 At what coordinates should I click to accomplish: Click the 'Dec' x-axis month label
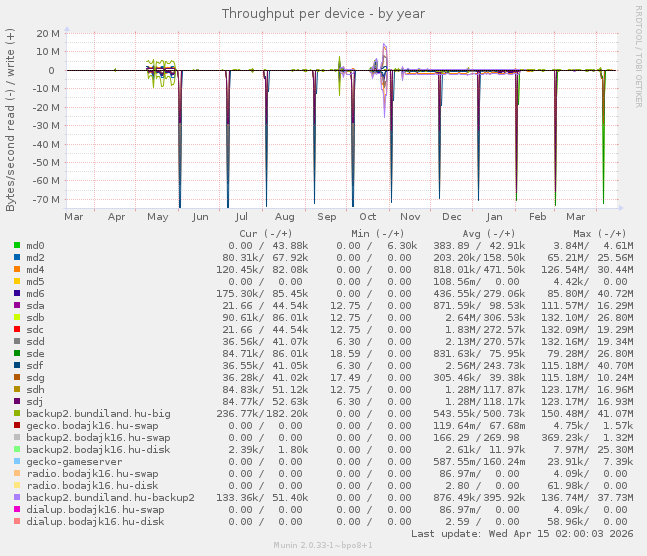click(451, 217)
